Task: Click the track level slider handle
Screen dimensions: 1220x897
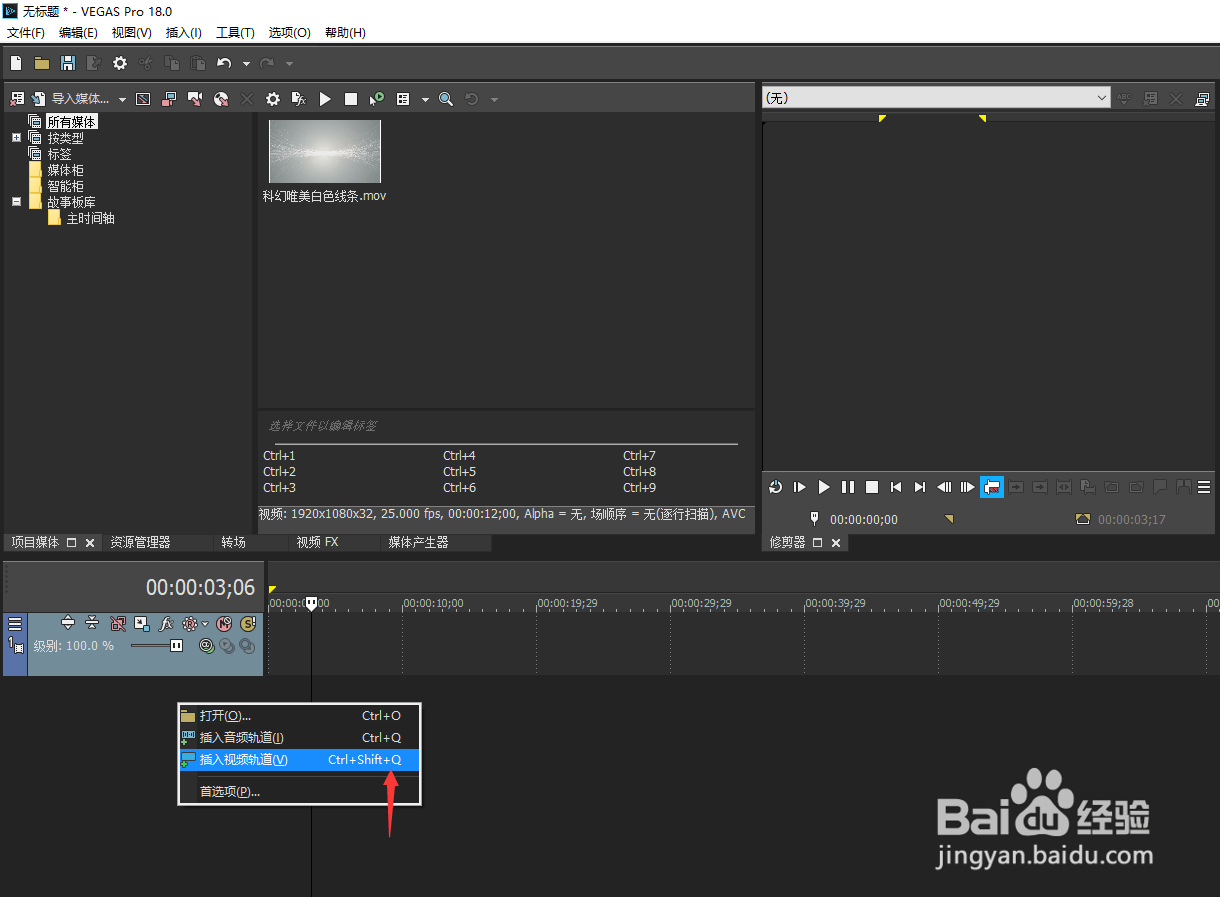Action: pos(176,646)
